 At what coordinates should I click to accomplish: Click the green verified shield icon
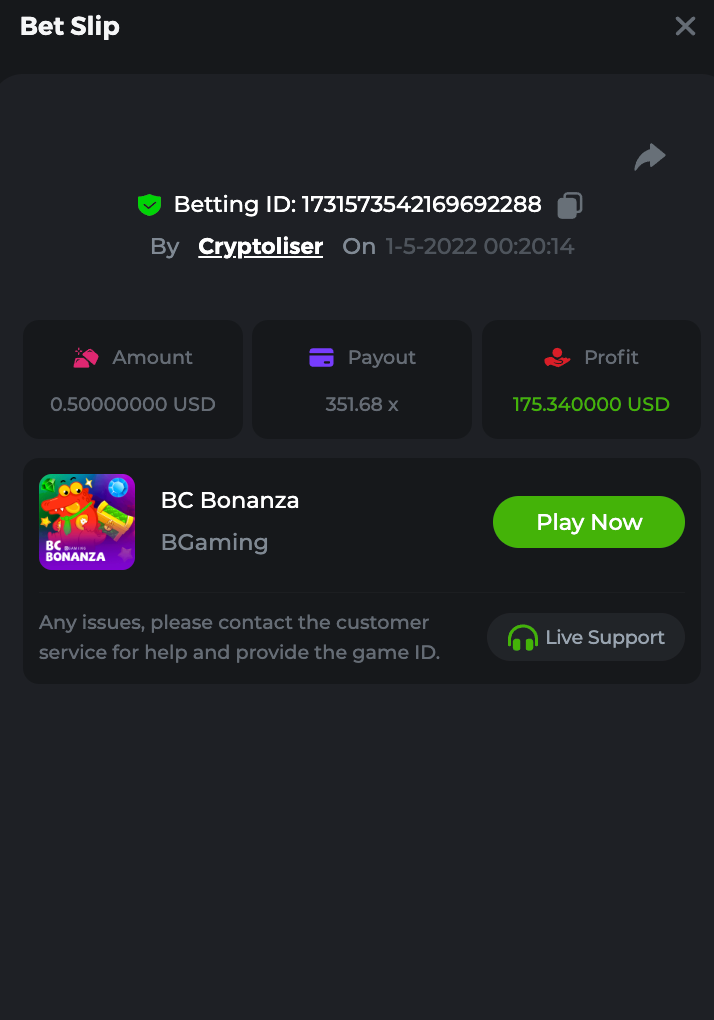[x=149, y=205]
